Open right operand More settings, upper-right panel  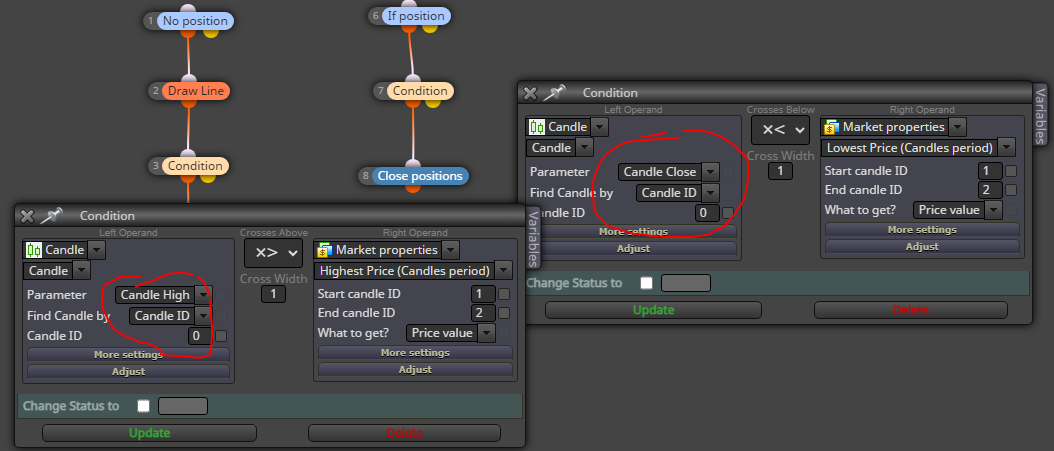922,229
